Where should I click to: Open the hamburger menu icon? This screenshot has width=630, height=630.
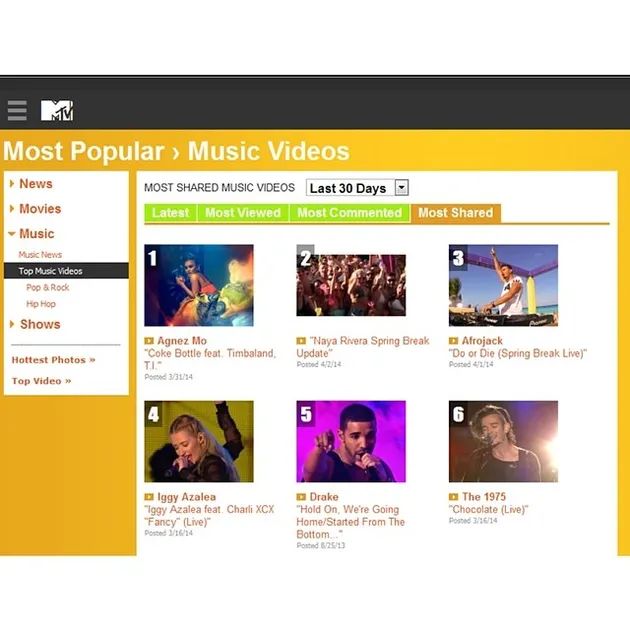coord(17,110)
